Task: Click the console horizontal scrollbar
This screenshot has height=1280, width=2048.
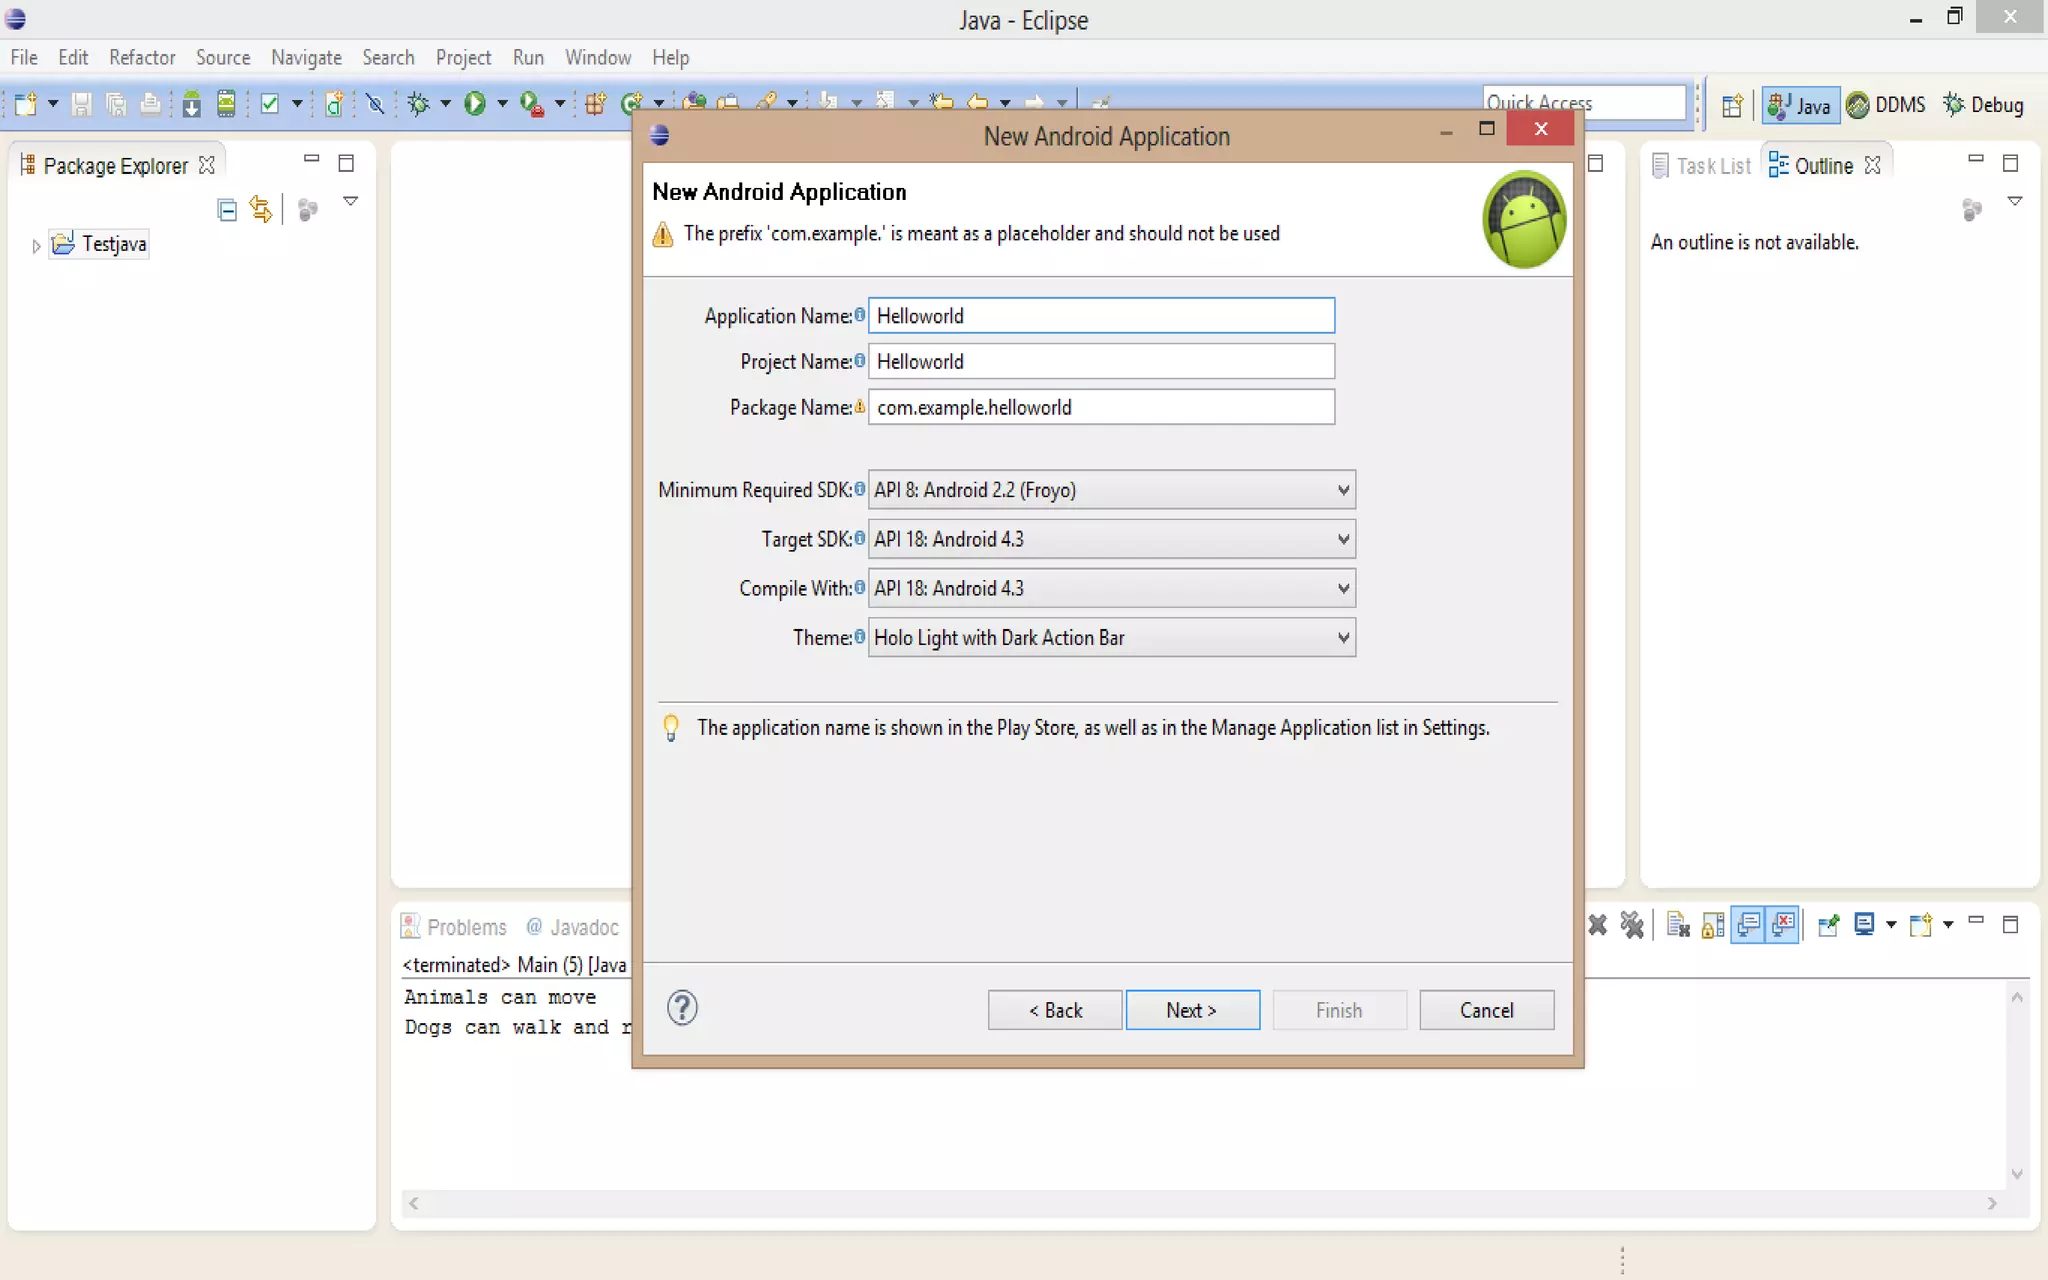Action: (1203, 1203)
